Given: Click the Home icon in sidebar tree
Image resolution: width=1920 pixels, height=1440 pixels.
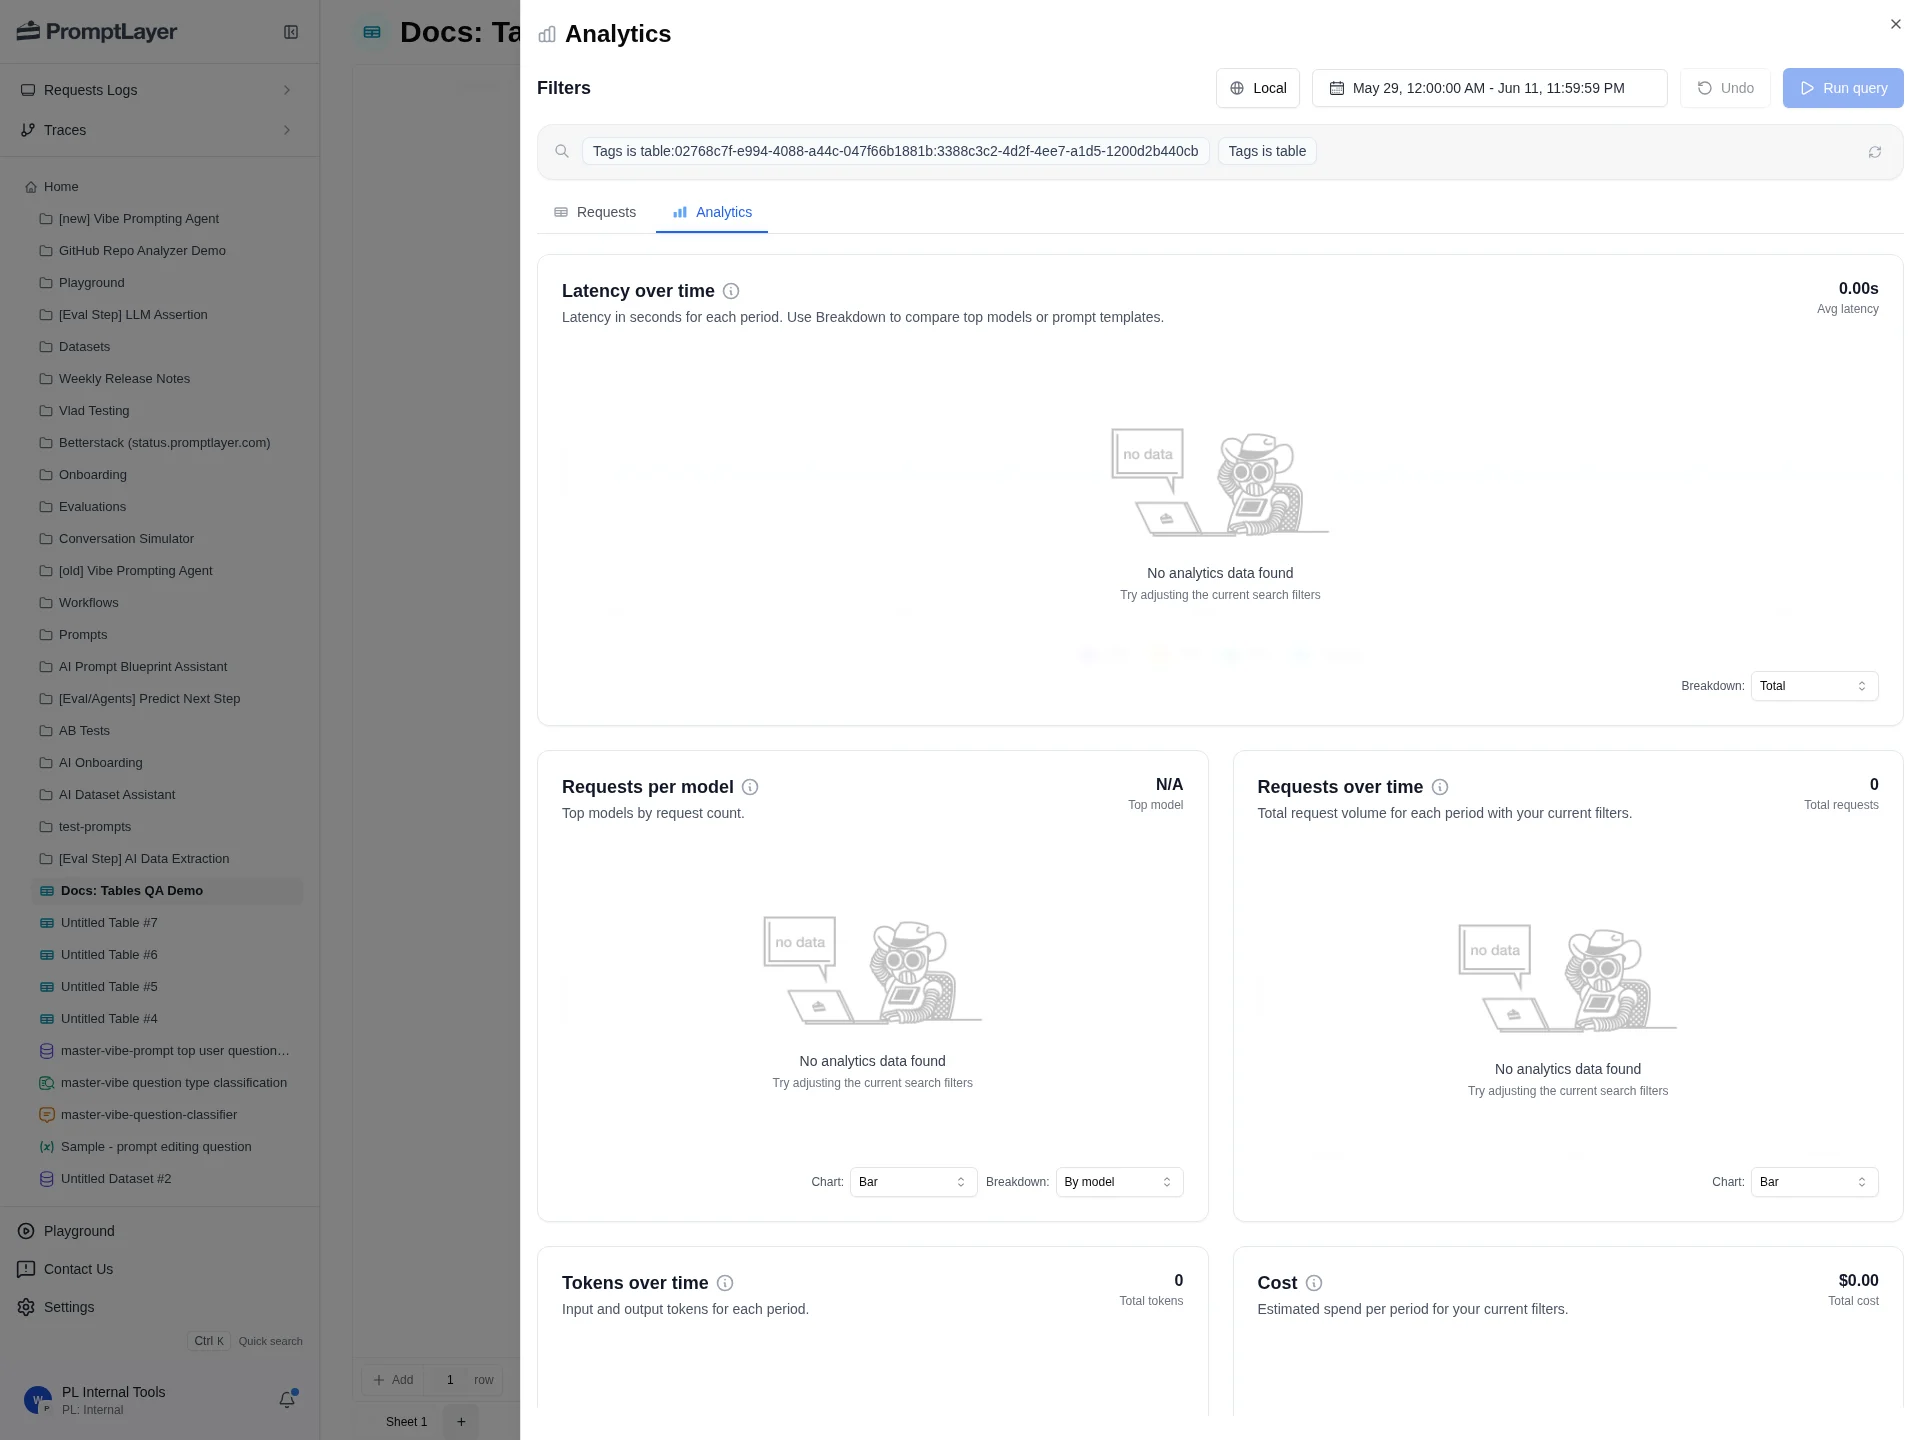Looking at the screenshot, I should click(x=31, y=187).
